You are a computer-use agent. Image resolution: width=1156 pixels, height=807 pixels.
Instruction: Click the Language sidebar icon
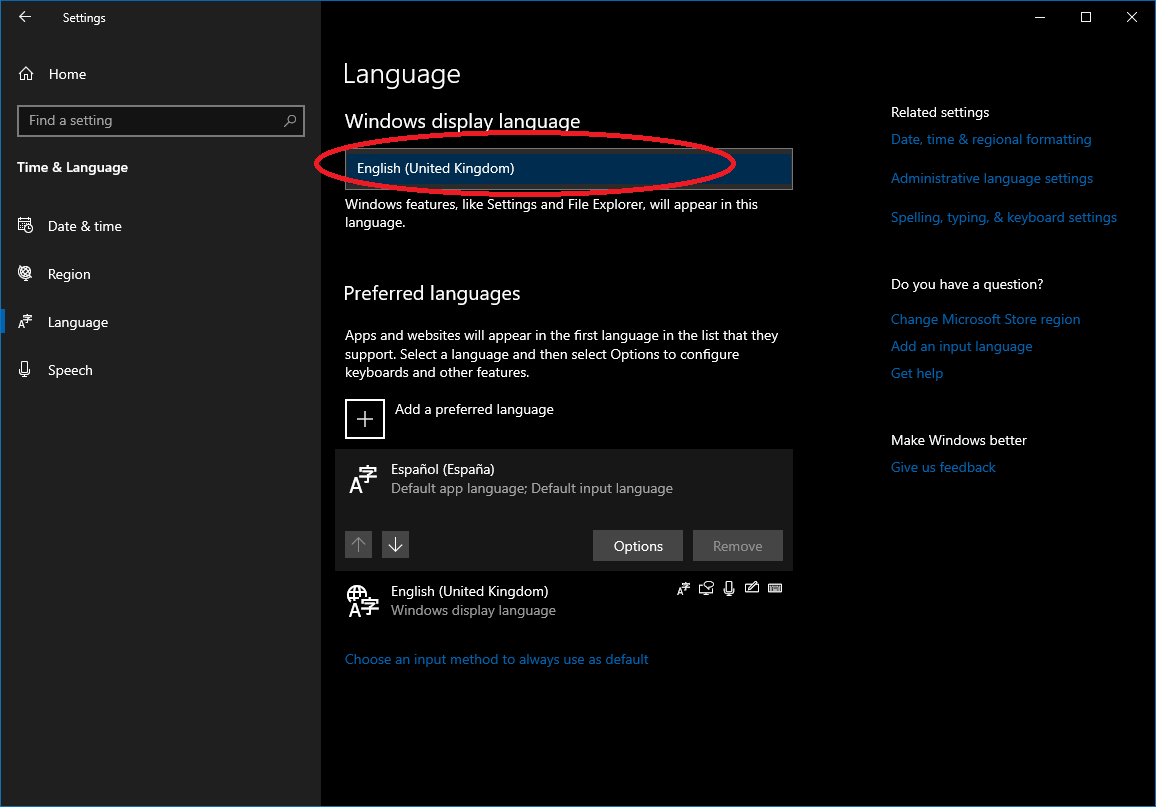point(25,321)
